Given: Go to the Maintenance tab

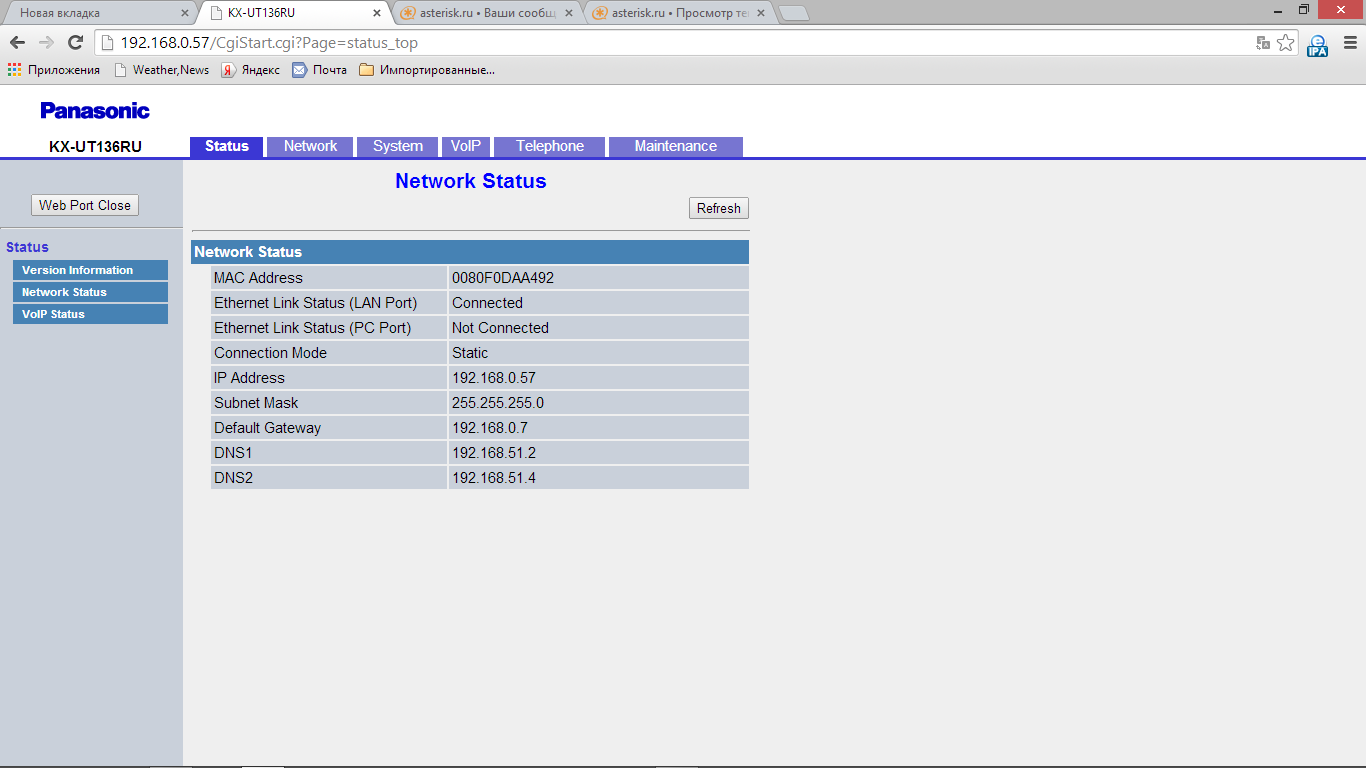Looking at the screenshot, I should 675,146.
